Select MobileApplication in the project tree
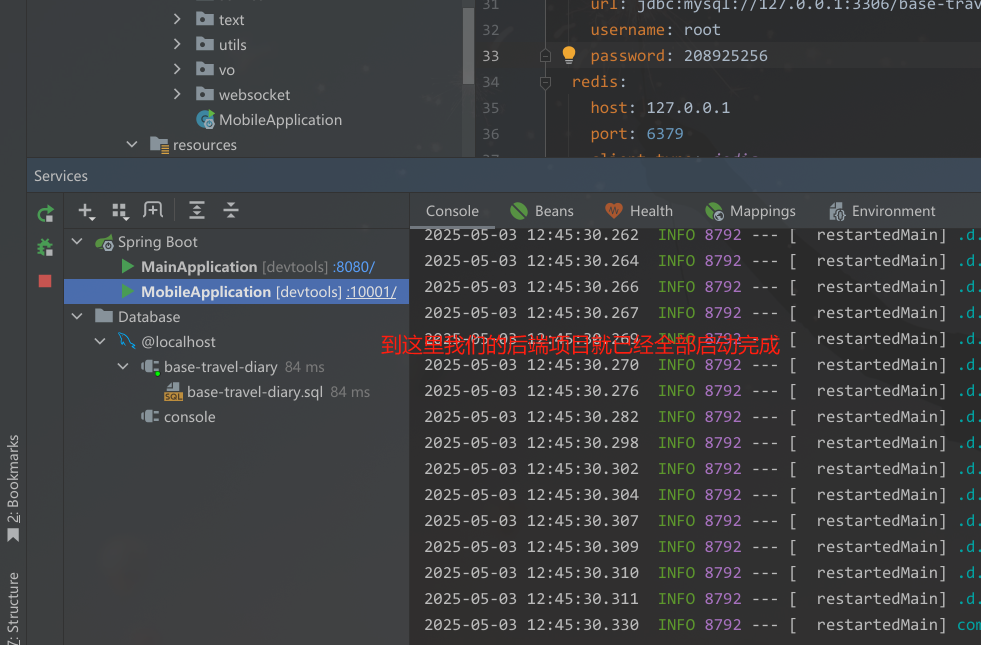Image resolution: width=981 pixels, height=645 pixels. tap(280, 120)
